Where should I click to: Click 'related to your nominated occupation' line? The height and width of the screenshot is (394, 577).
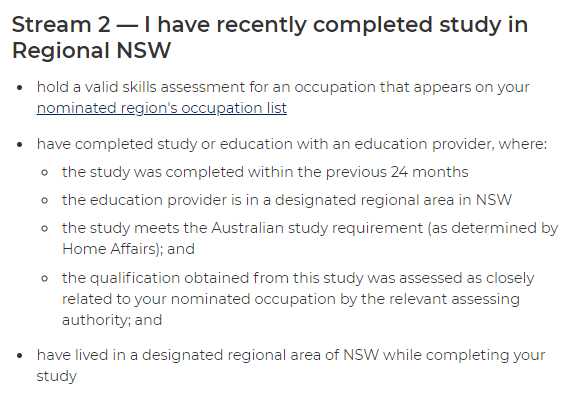tap(291, 299)
